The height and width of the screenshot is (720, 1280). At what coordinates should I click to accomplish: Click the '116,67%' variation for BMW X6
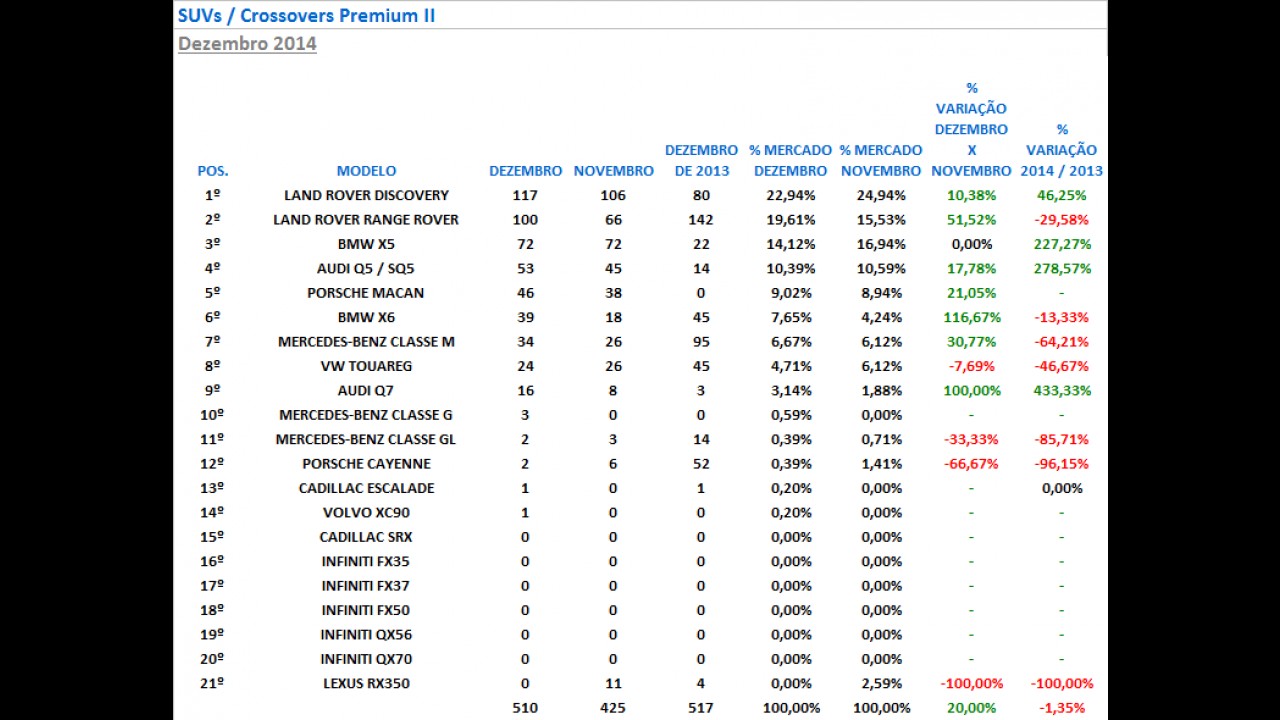tap(971, 317)
